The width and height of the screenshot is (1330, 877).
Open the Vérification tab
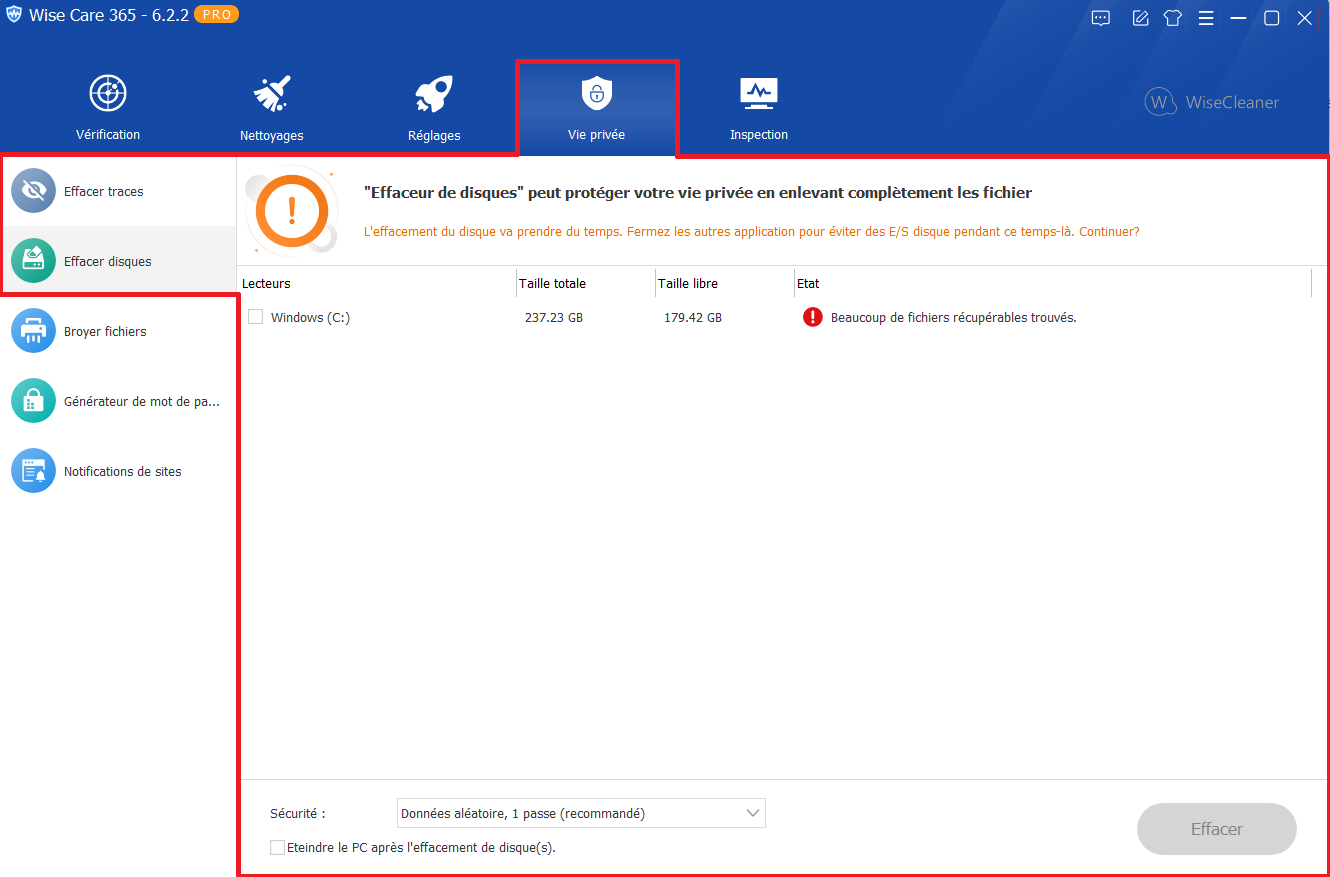[x=108, y=108]
